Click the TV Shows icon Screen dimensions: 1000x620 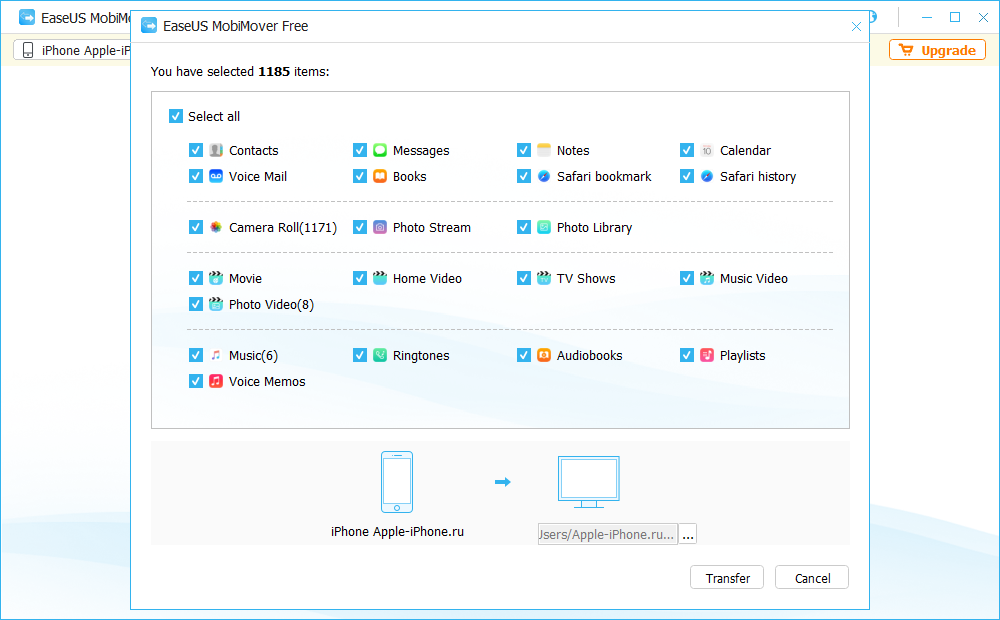pos(544,278)
